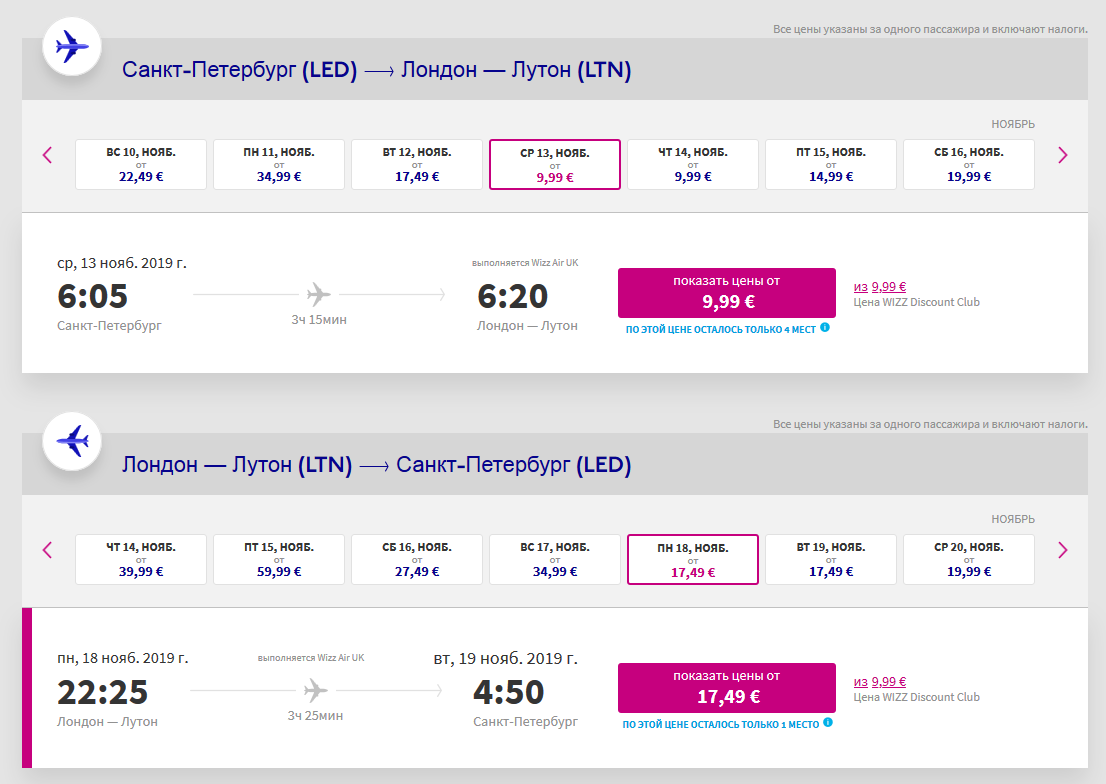
Task: Show earlier return dates with left arrow
Action: [47, 550]
